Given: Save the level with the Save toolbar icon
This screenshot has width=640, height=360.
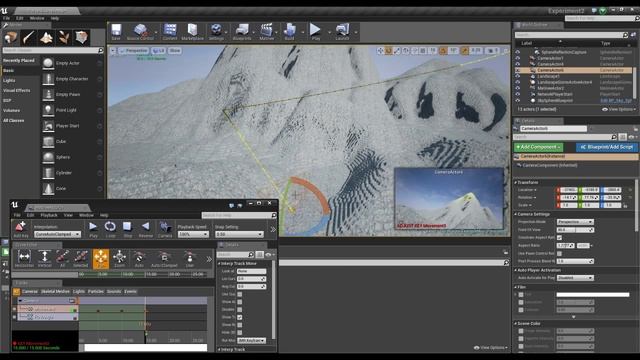Looking at the screenshot, I should (116, 32).
